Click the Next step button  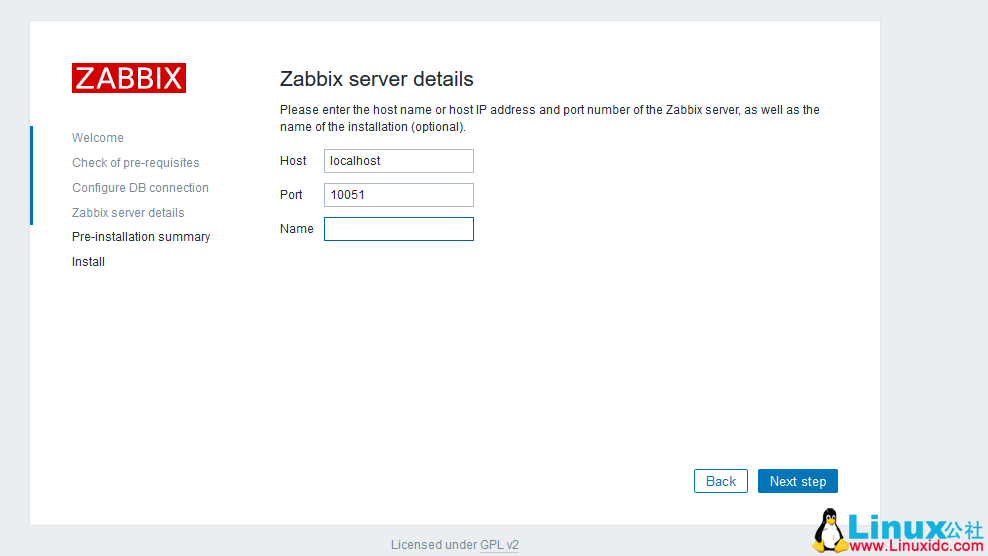[x=798, y=481]
